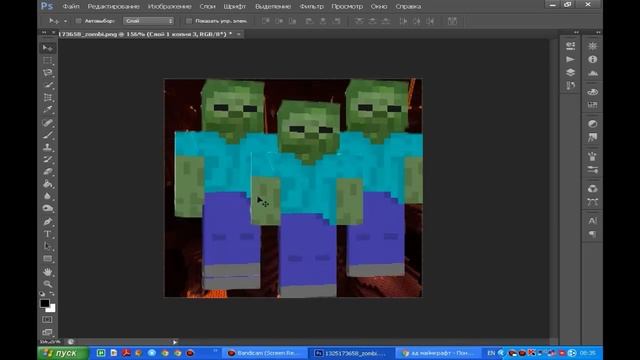Open the Изображение menu
The image size is (640, 360).
point(169,7)
